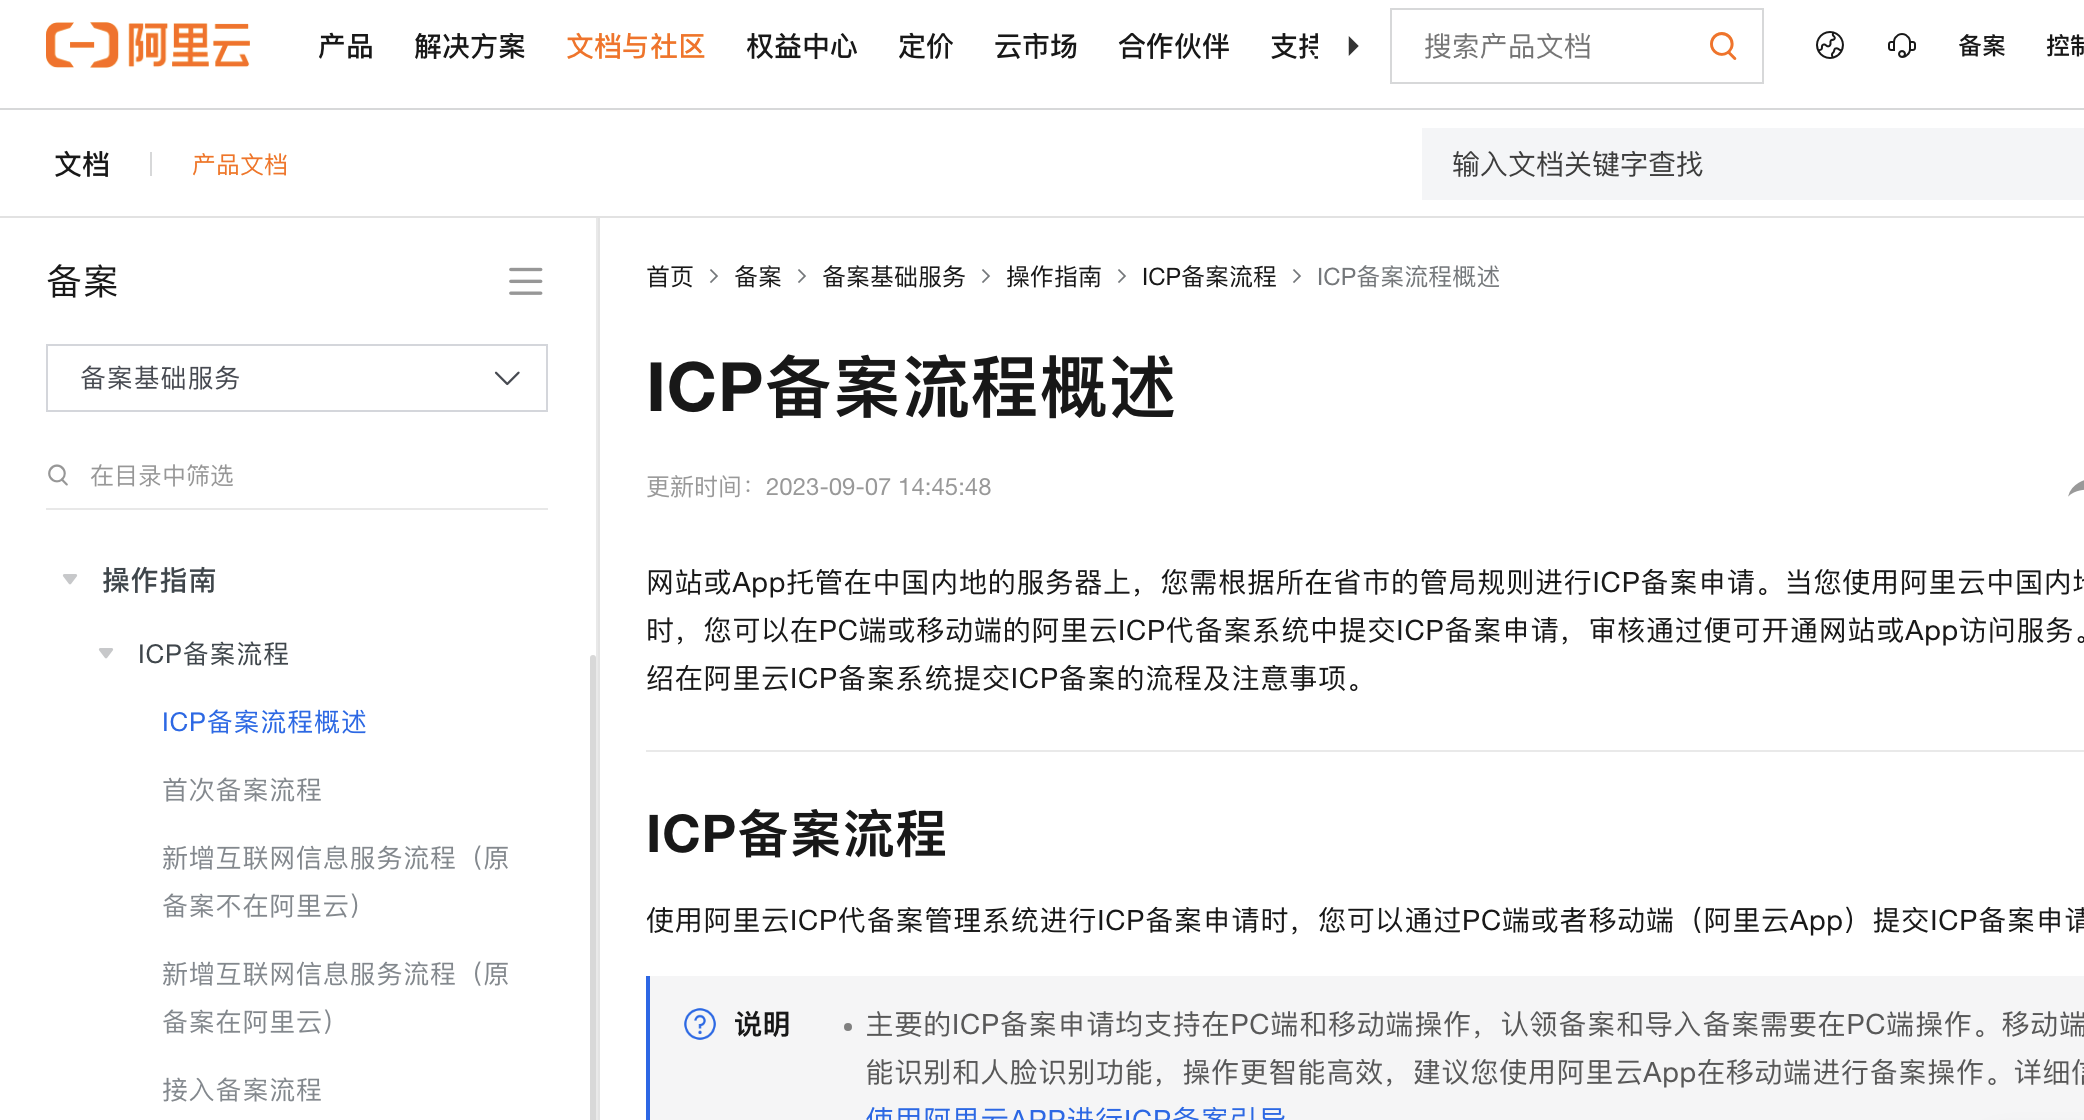Viewport: 2084px width, 1120px height.
Task: Toggle the sidebar hamburger menu icon
Action: [x=525, y=281]
